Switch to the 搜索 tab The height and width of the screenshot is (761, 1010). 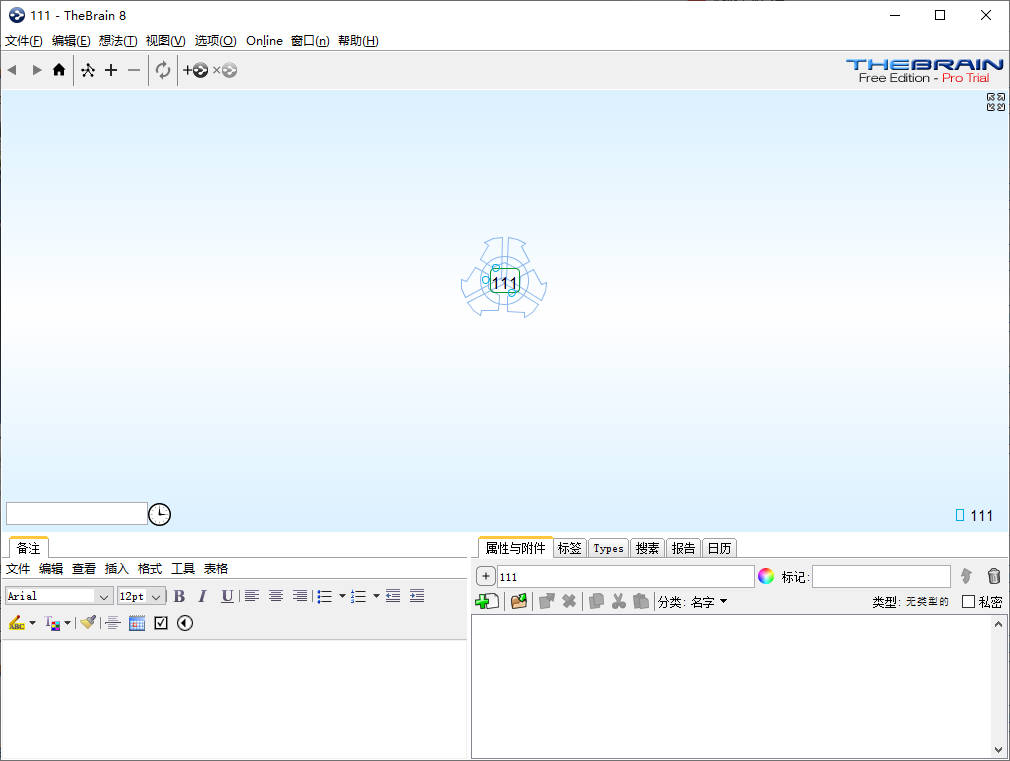648,548
